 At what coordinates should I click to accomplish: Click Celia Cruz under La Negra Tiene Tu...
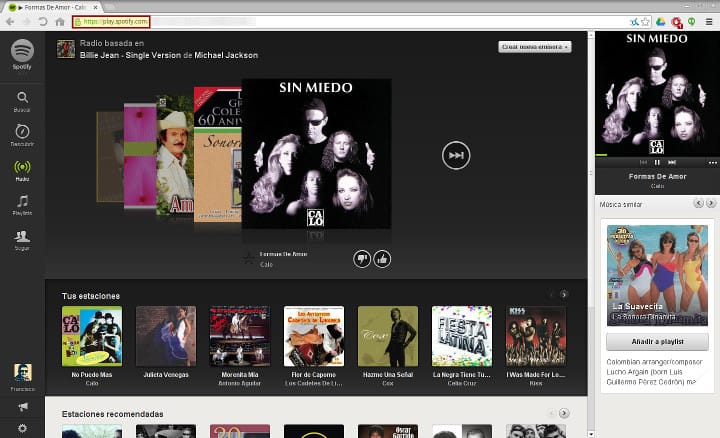pos(462,383)
